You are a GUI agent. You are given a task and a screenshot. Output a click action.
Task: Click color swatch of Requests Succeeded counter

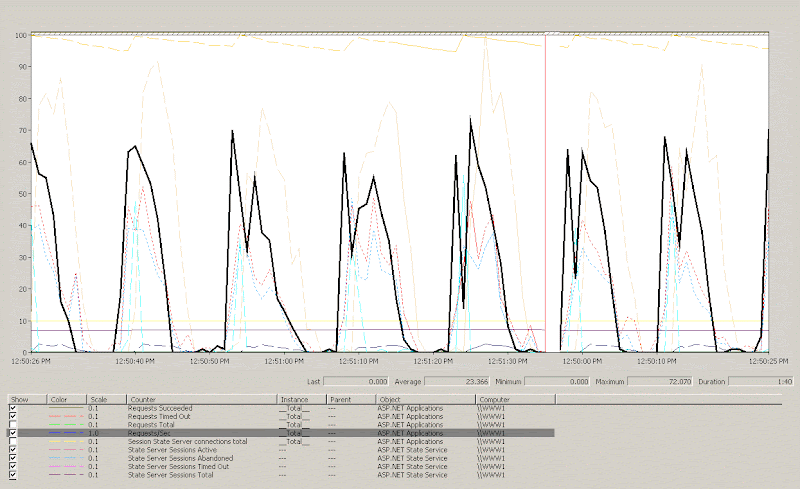[64, 408]
